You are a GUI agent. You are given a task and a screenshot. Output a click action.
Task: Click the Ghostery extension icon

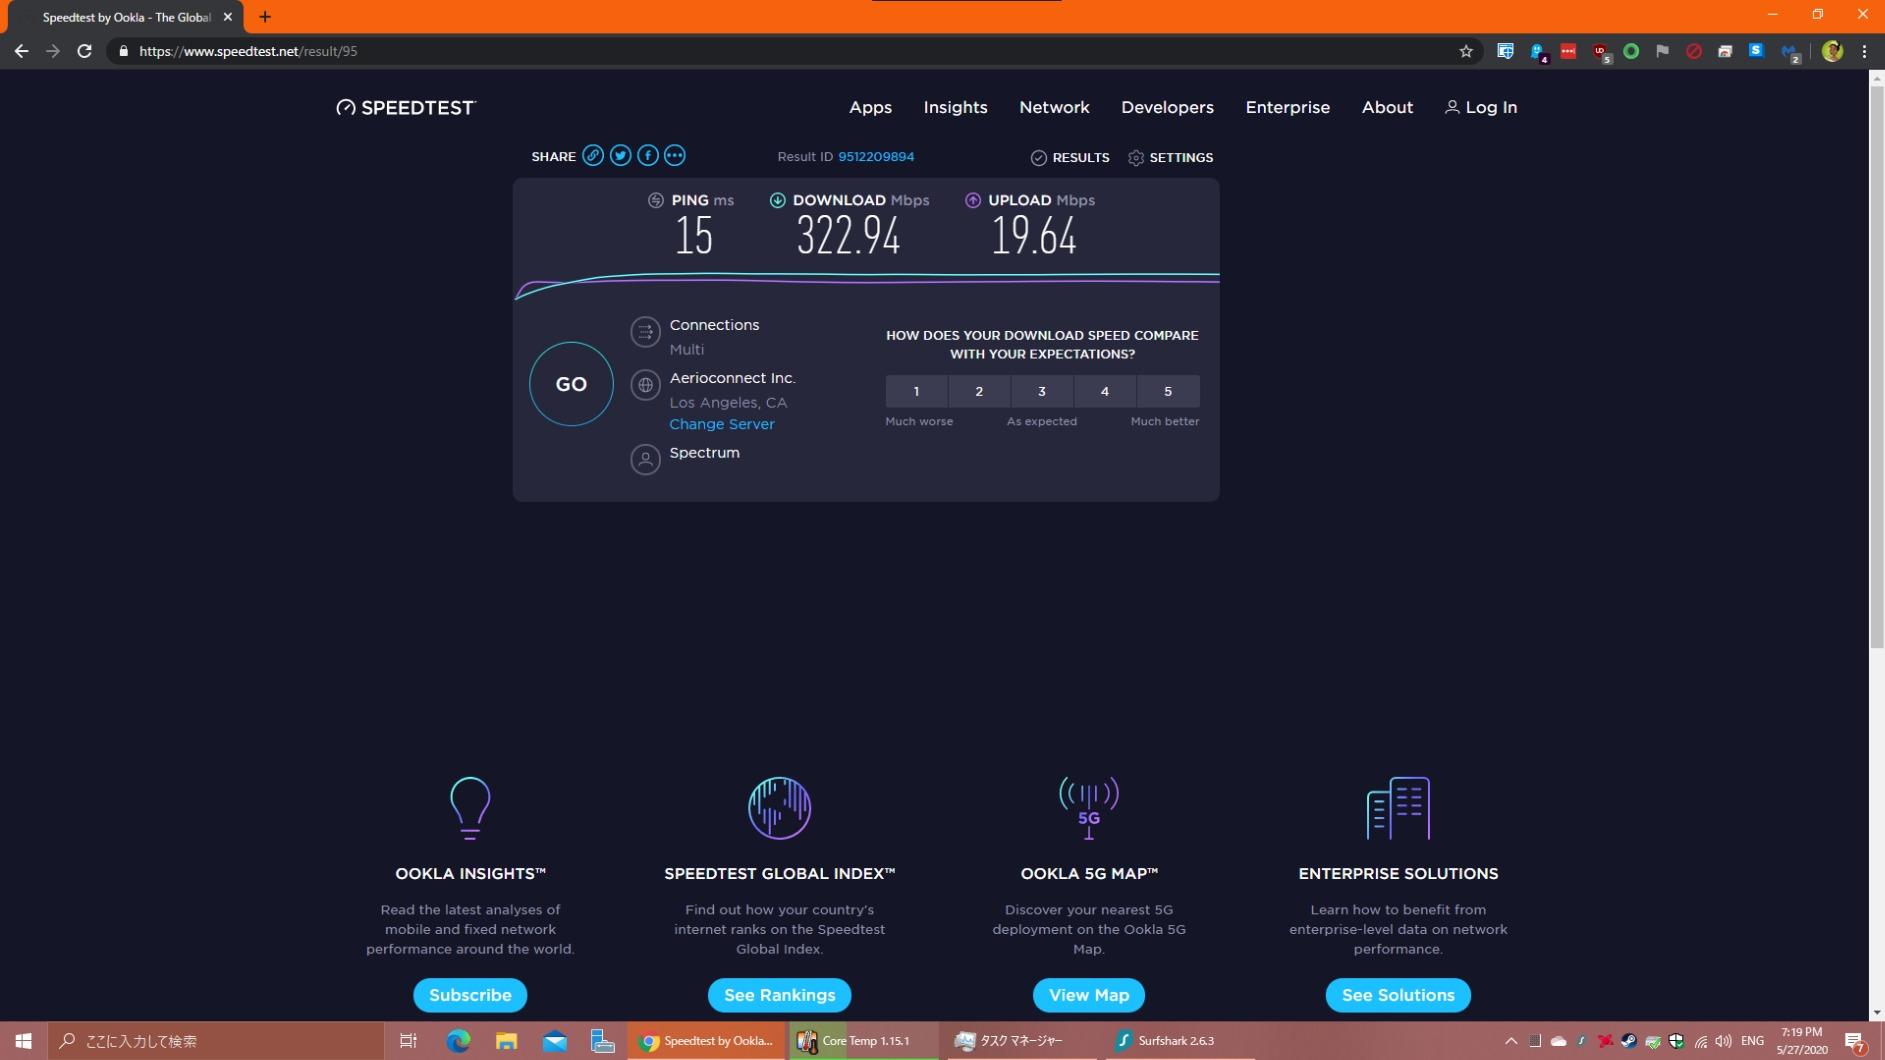1537,51
